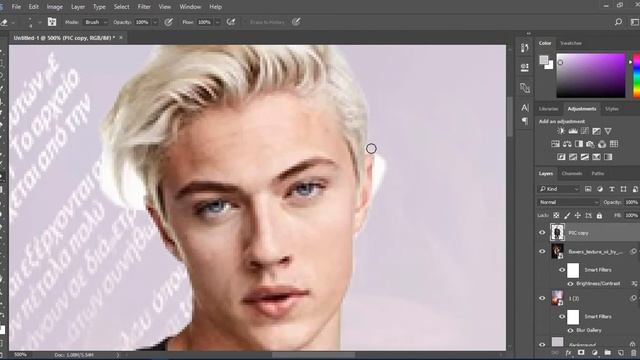640x360 pixels.
Task: Switch to the Paths tab
Action: coord(598,173)
